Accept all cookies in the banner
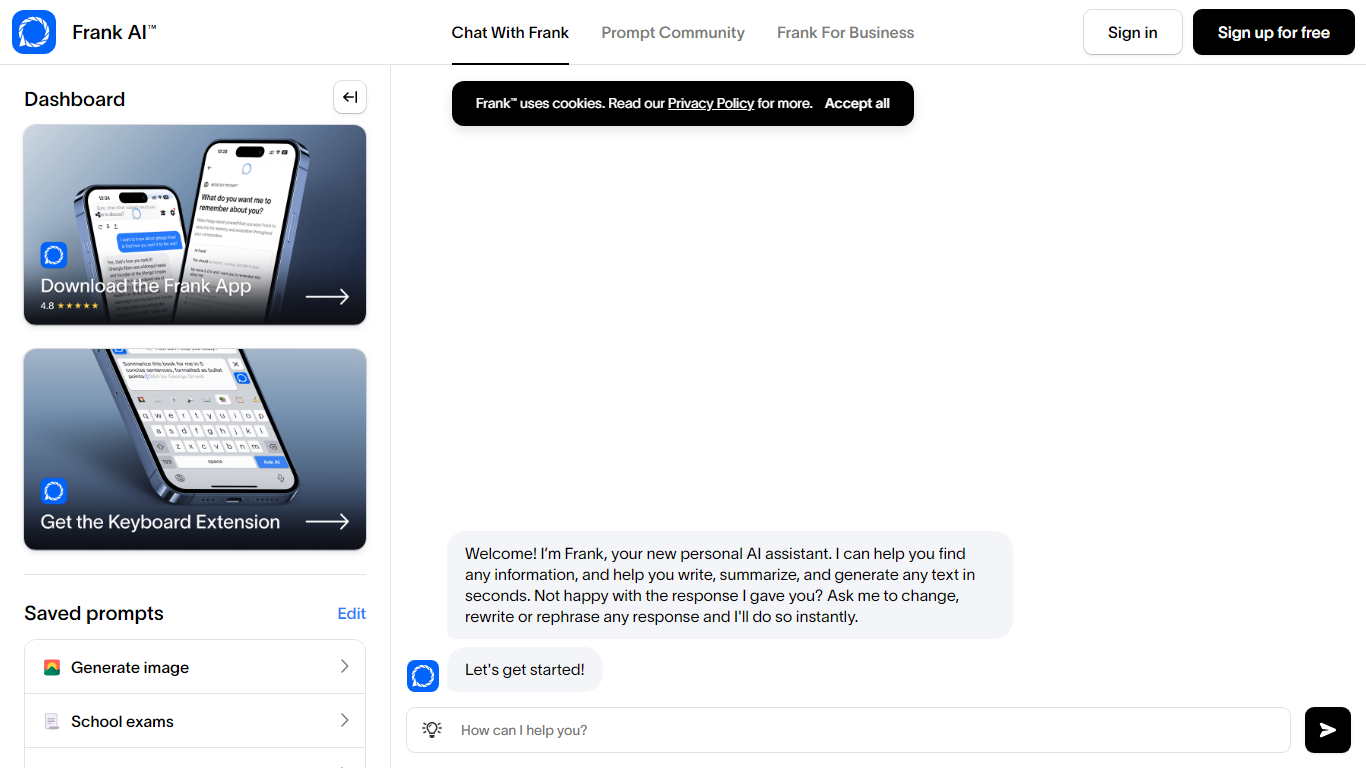Screen dimensions: 1366x768 coord(857,103)
